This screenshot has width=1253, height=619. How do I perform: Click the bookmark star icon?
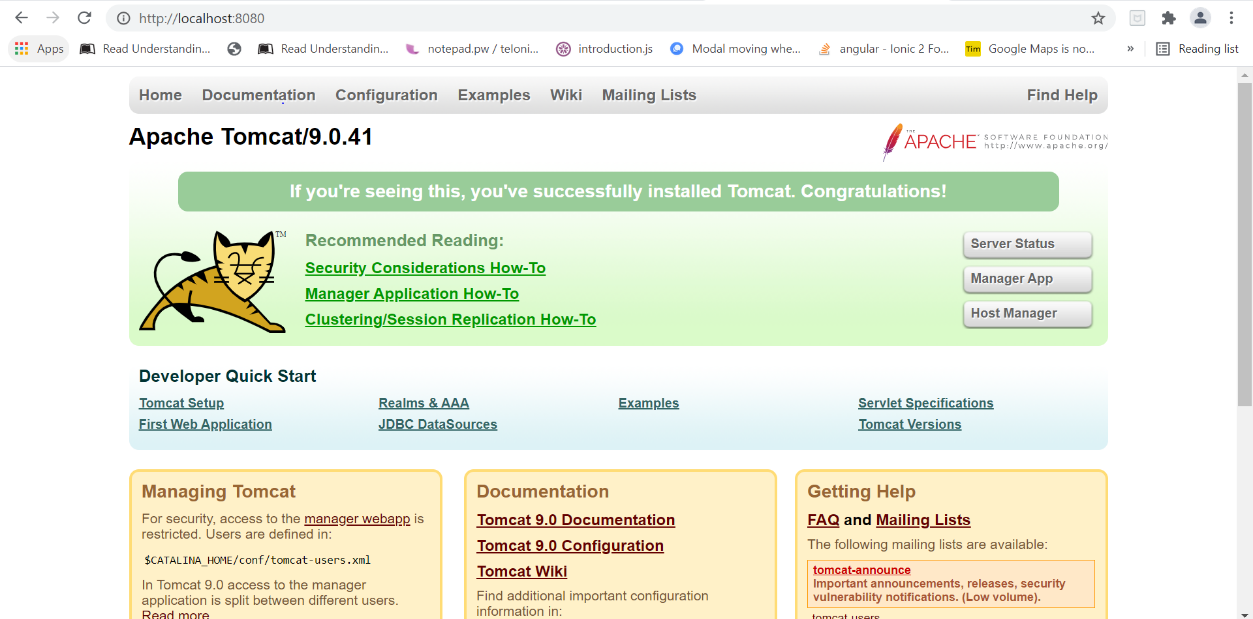1098,18
